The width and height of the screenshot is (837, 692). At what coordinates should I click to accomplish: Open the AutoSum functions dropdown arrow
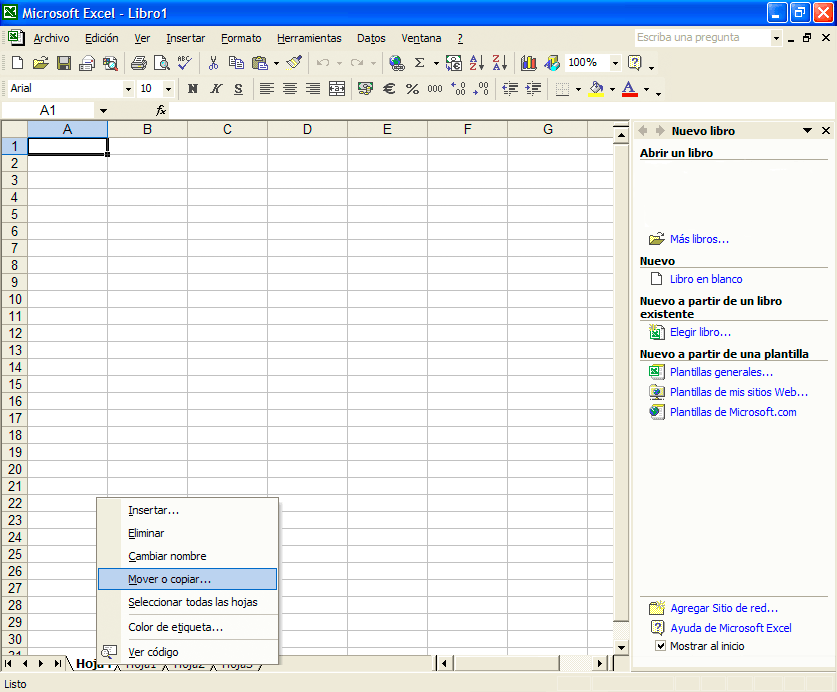tap(436, 64)
